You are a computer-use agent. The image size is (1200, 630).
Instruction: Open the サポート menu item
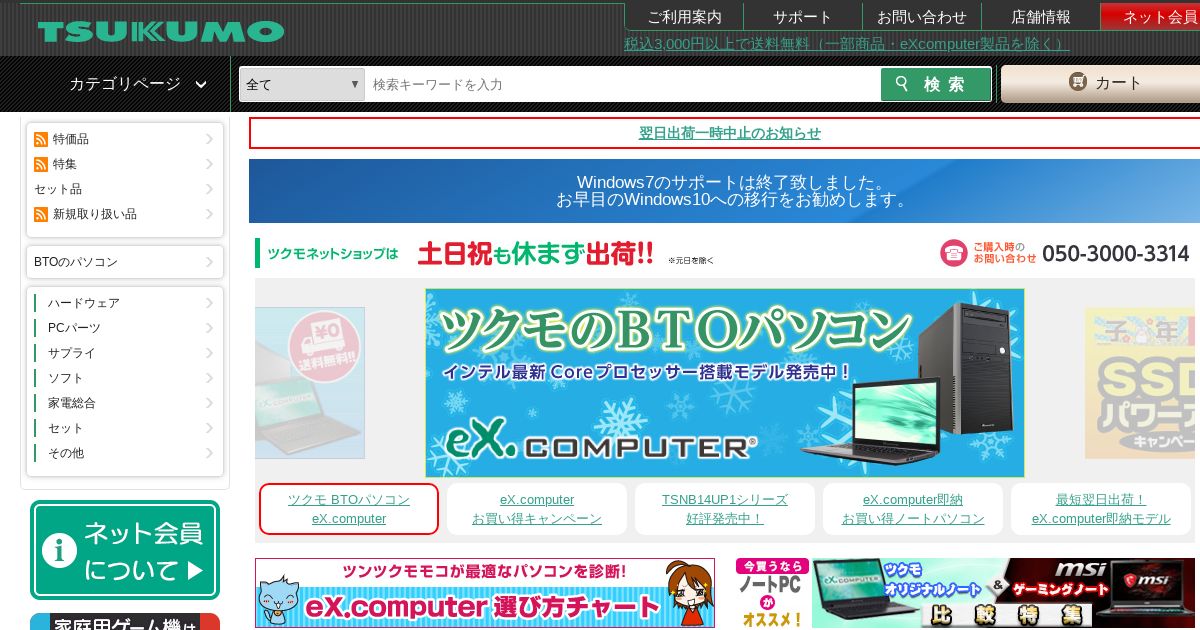(x=802, y=17)
